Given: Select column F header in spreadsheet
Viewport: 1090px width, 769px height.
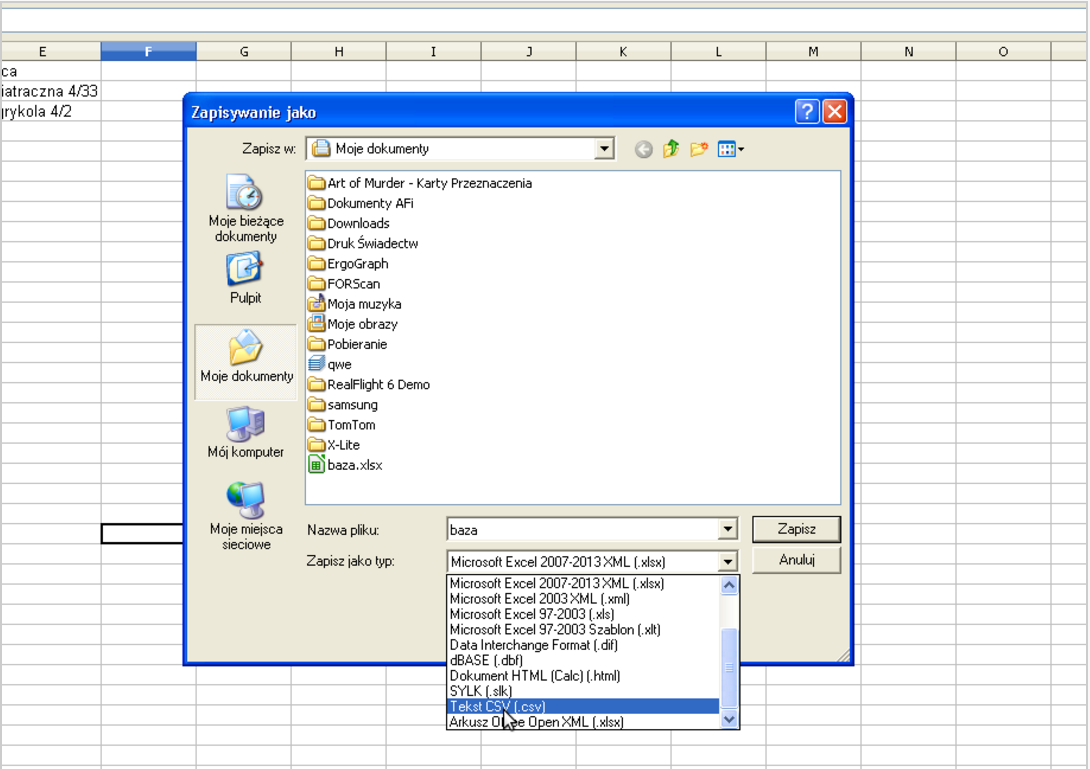Looking at the screenshot, I should pyautogui.click(x=148, y=51).
